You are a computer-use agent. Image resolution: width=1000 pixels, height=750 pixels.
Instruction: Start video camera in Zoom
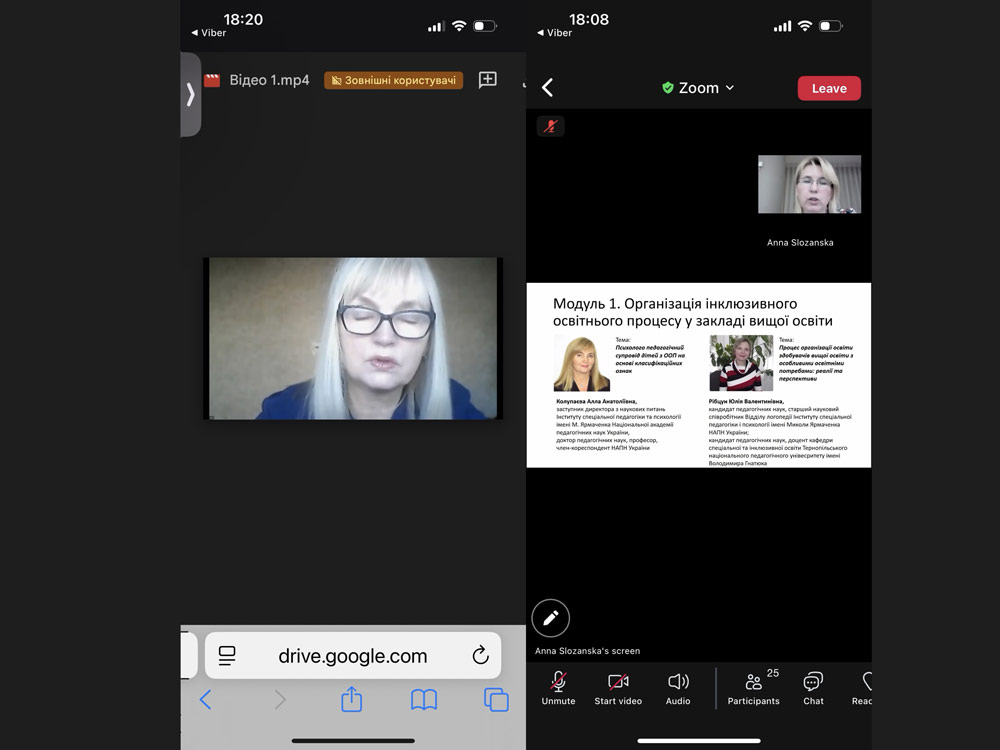618,687
